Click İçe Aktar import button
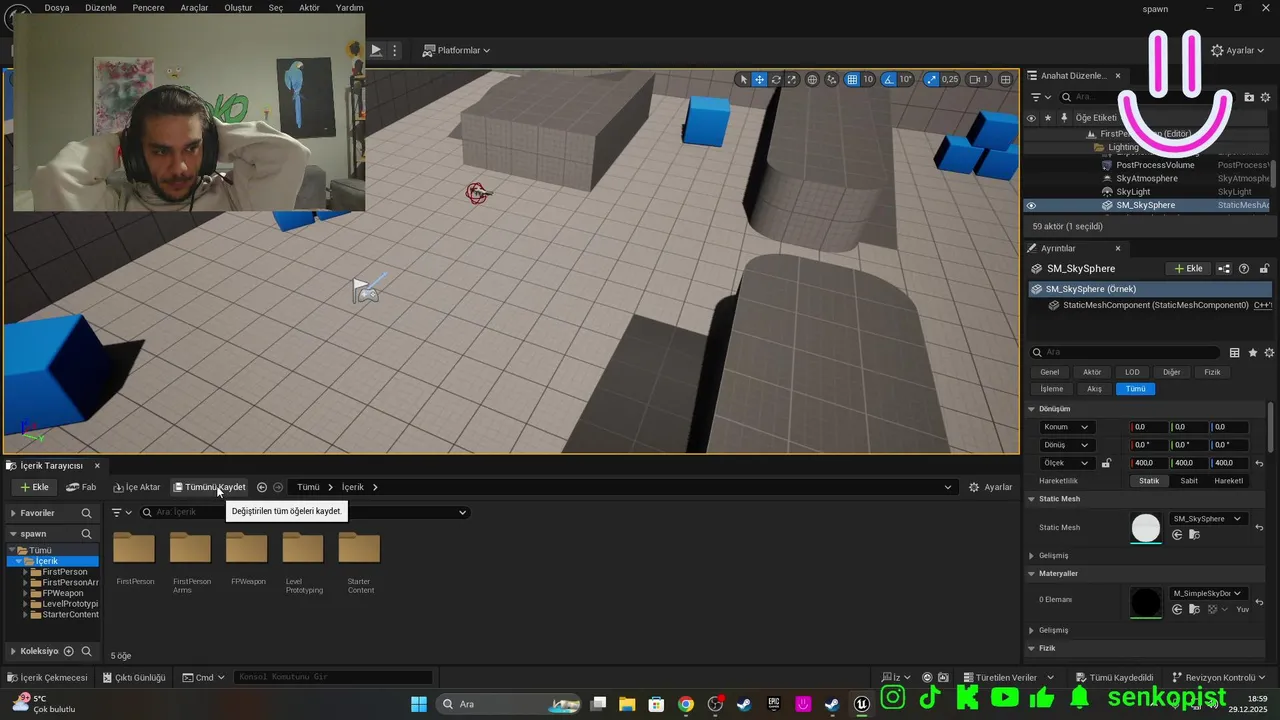 (136, 487)
